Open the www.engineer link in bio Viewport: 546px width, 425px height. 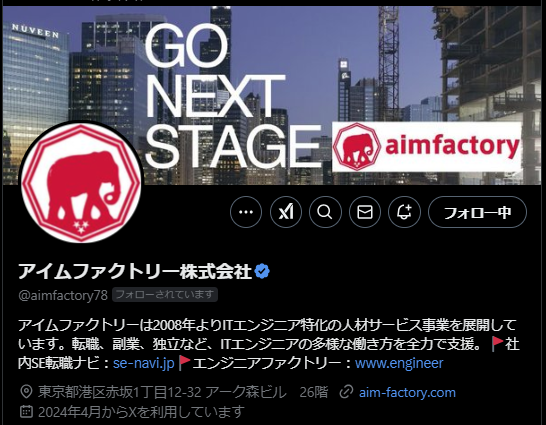399,363
